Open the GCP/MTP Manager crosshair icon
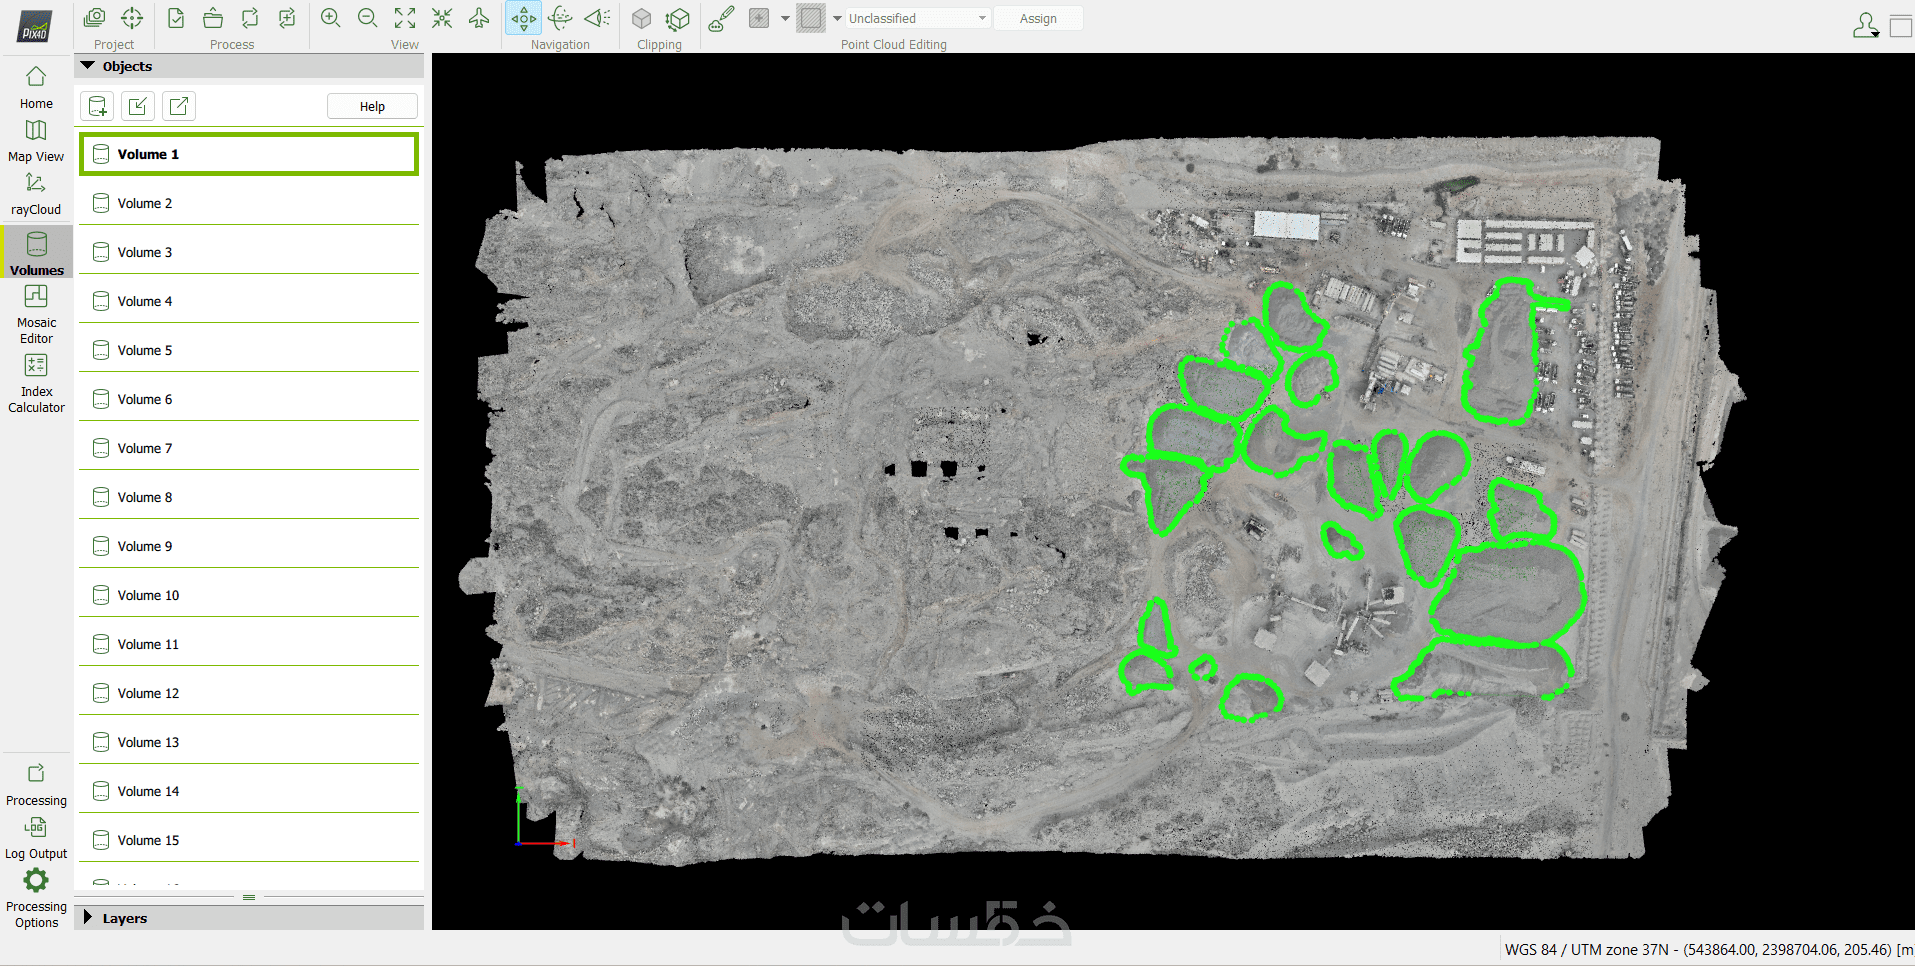Viewport: 1915px width, 966px height. [x=132, y=18]
